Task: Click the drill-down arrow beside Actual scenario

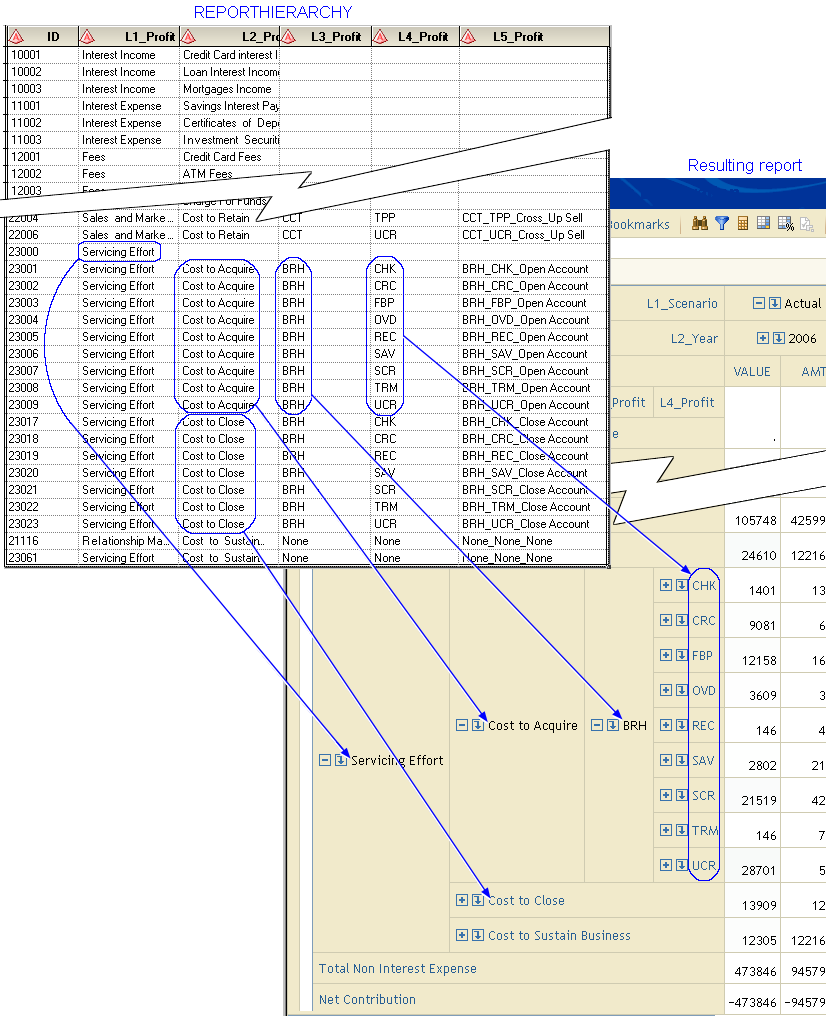Action: pos(775,303)
